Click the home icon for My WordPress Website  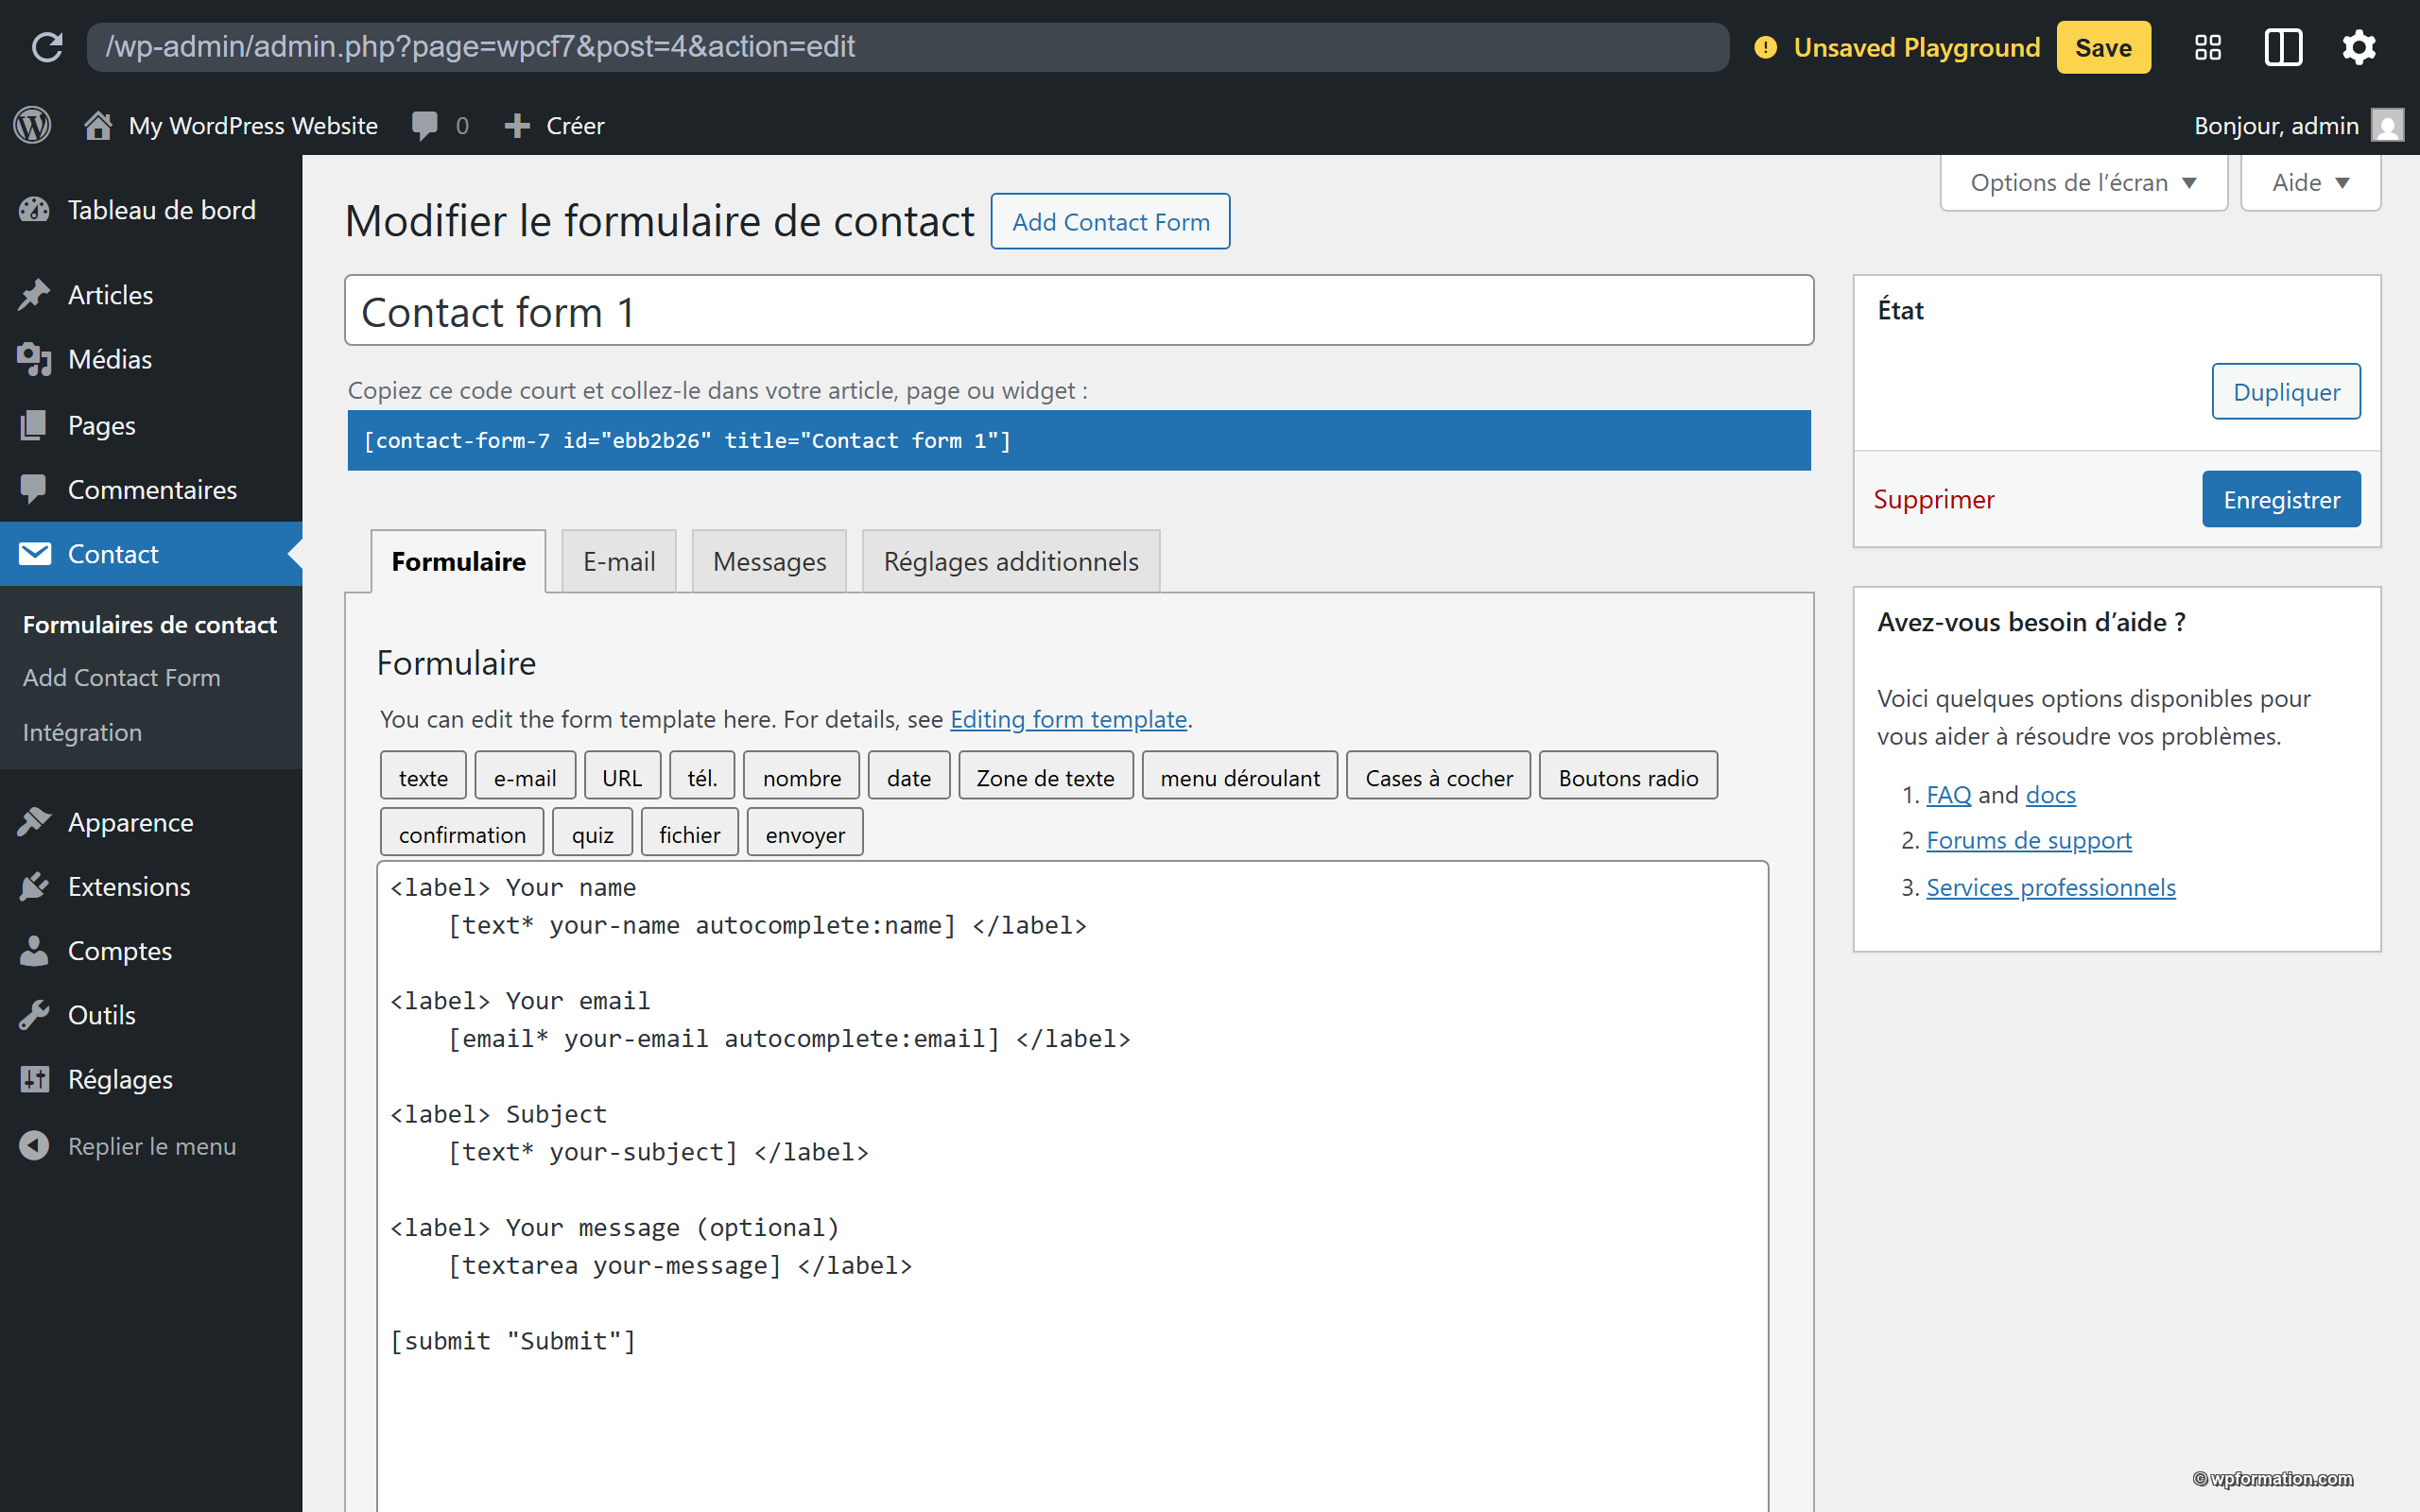(x=98, y=125)
